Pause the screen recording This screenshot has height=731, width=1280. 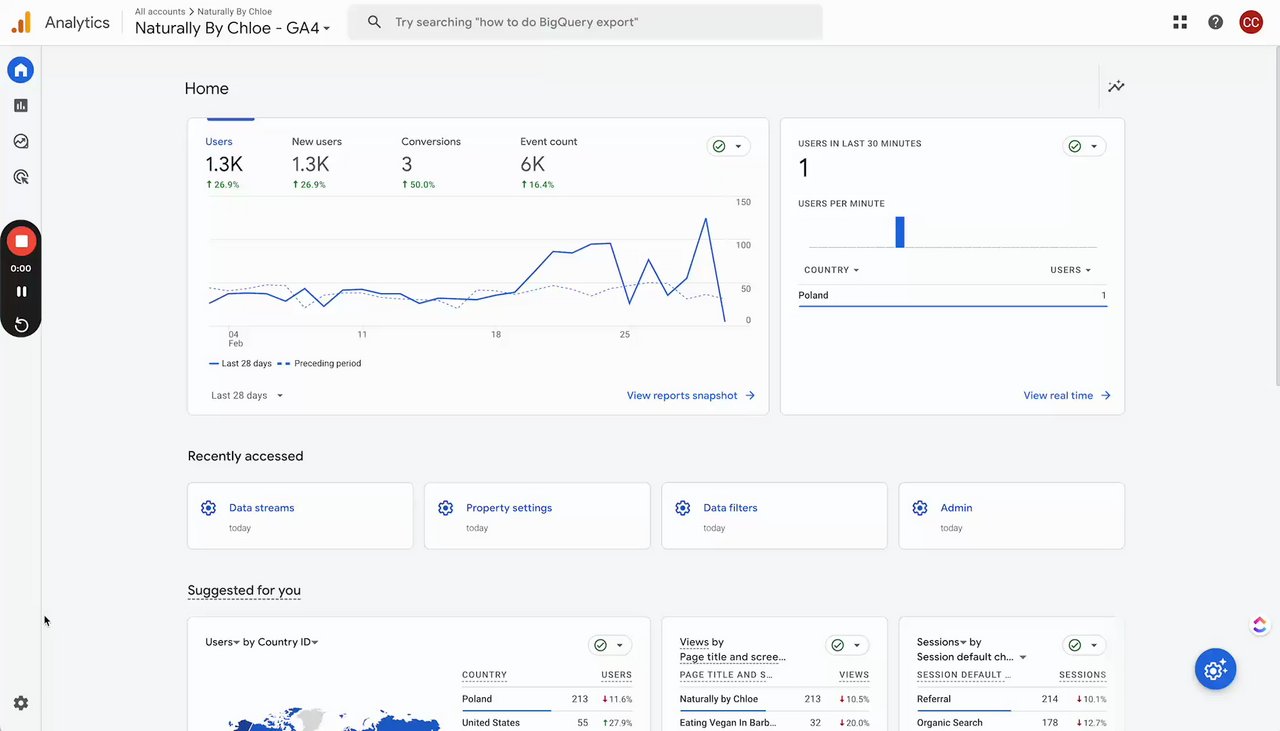coord(21,292)
